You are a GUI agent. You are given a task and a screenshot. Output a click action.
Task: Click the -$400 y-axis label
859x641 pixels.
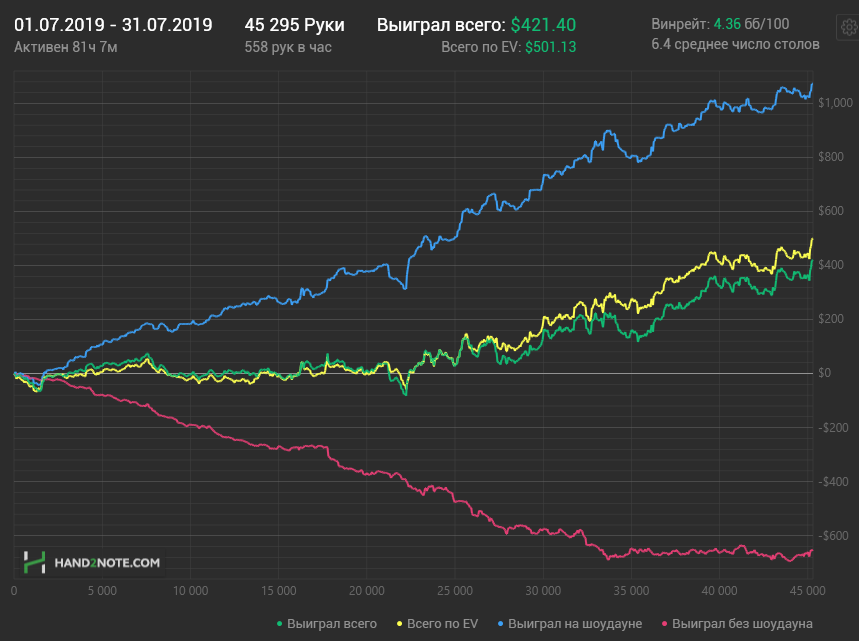pos(833,482)
